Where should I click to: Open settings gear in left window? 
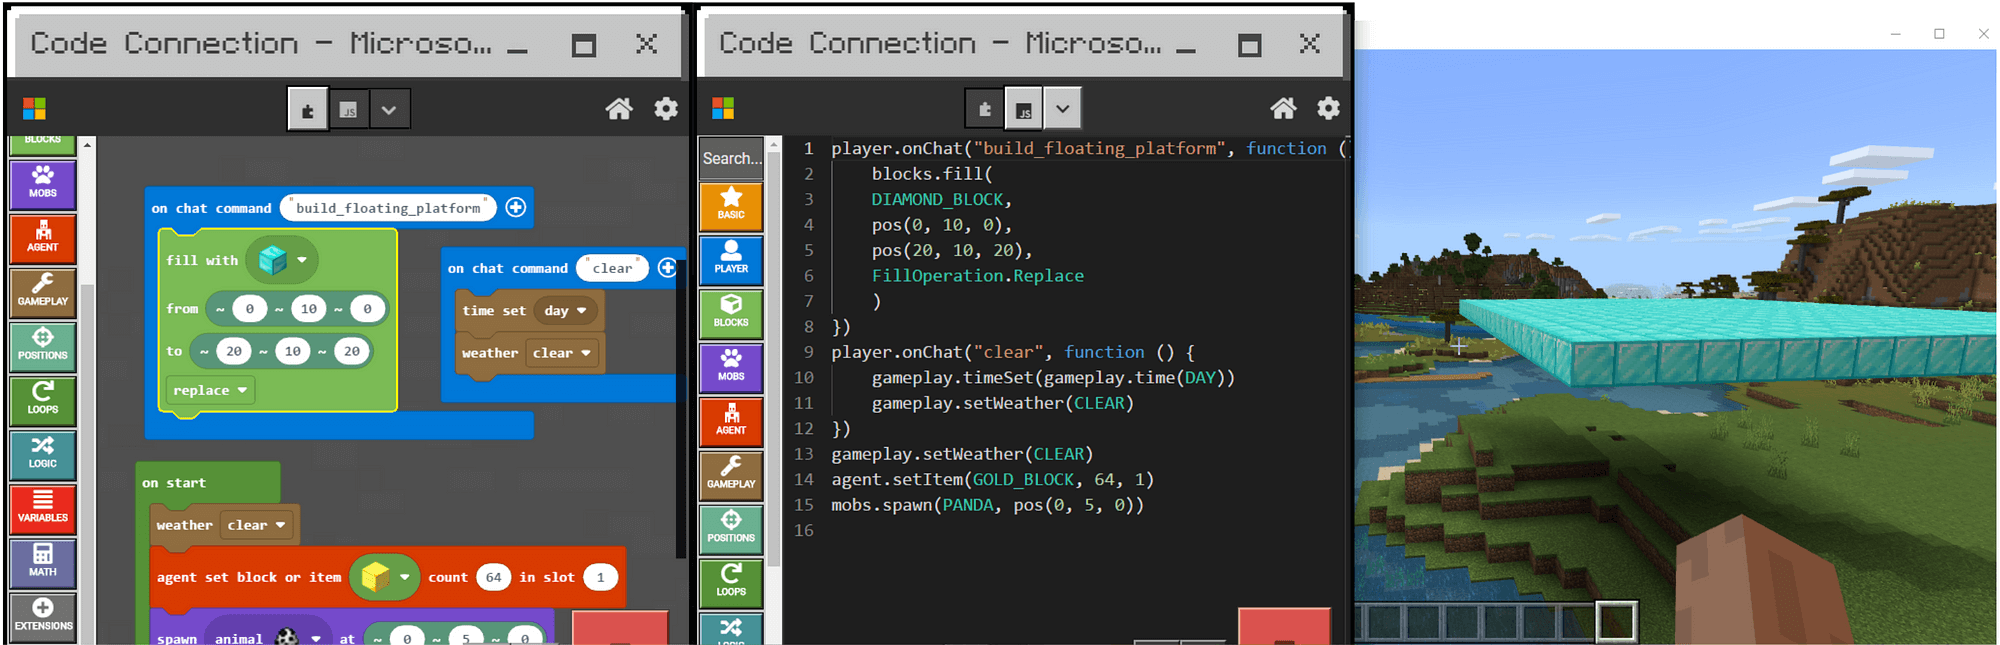(x=666, y=109)
